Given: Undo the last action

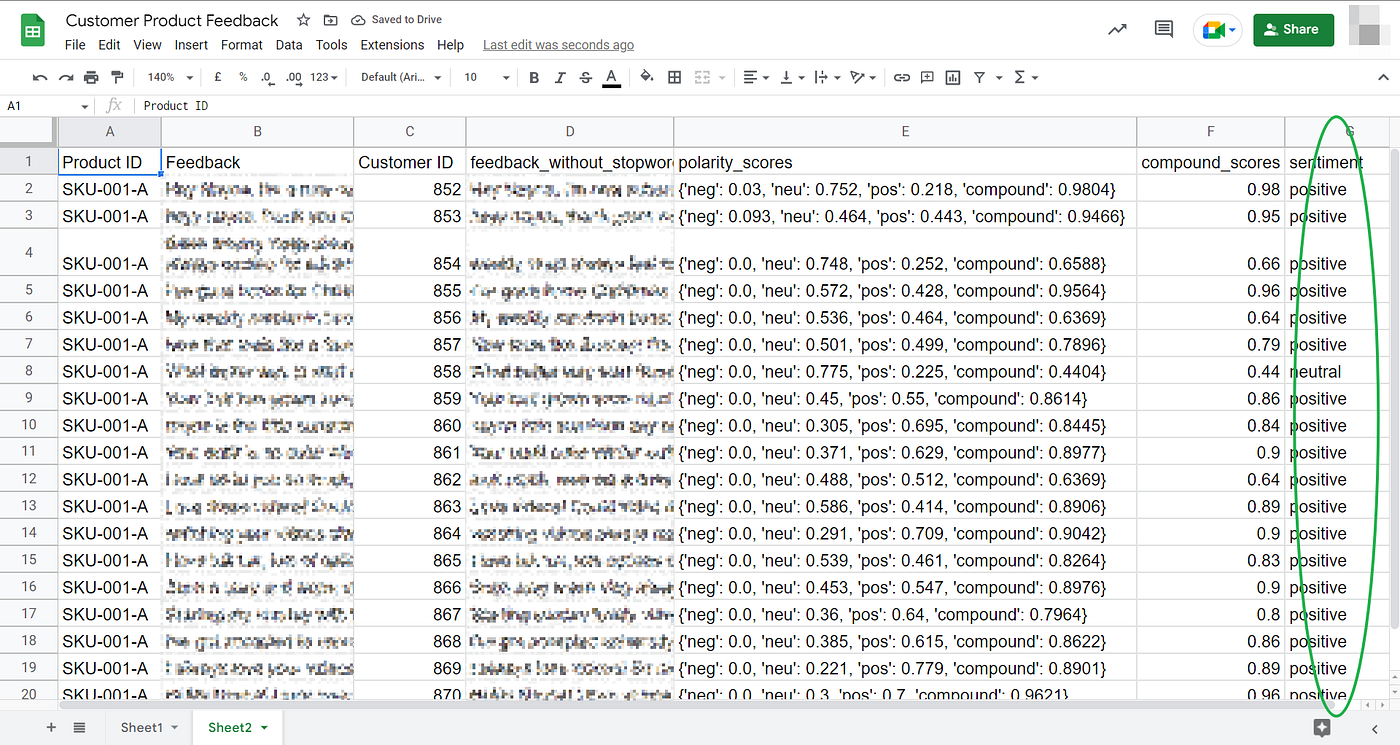Looking at the screenshot, I should 40,77.
